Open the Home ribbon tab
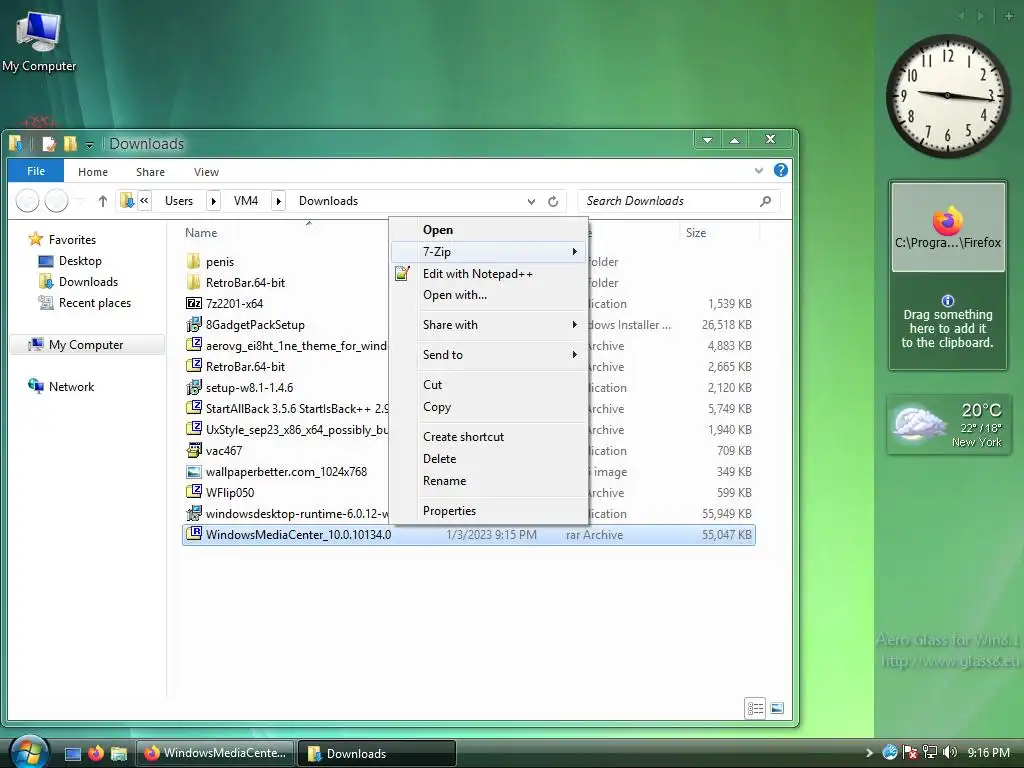 [x=93, y=172]
